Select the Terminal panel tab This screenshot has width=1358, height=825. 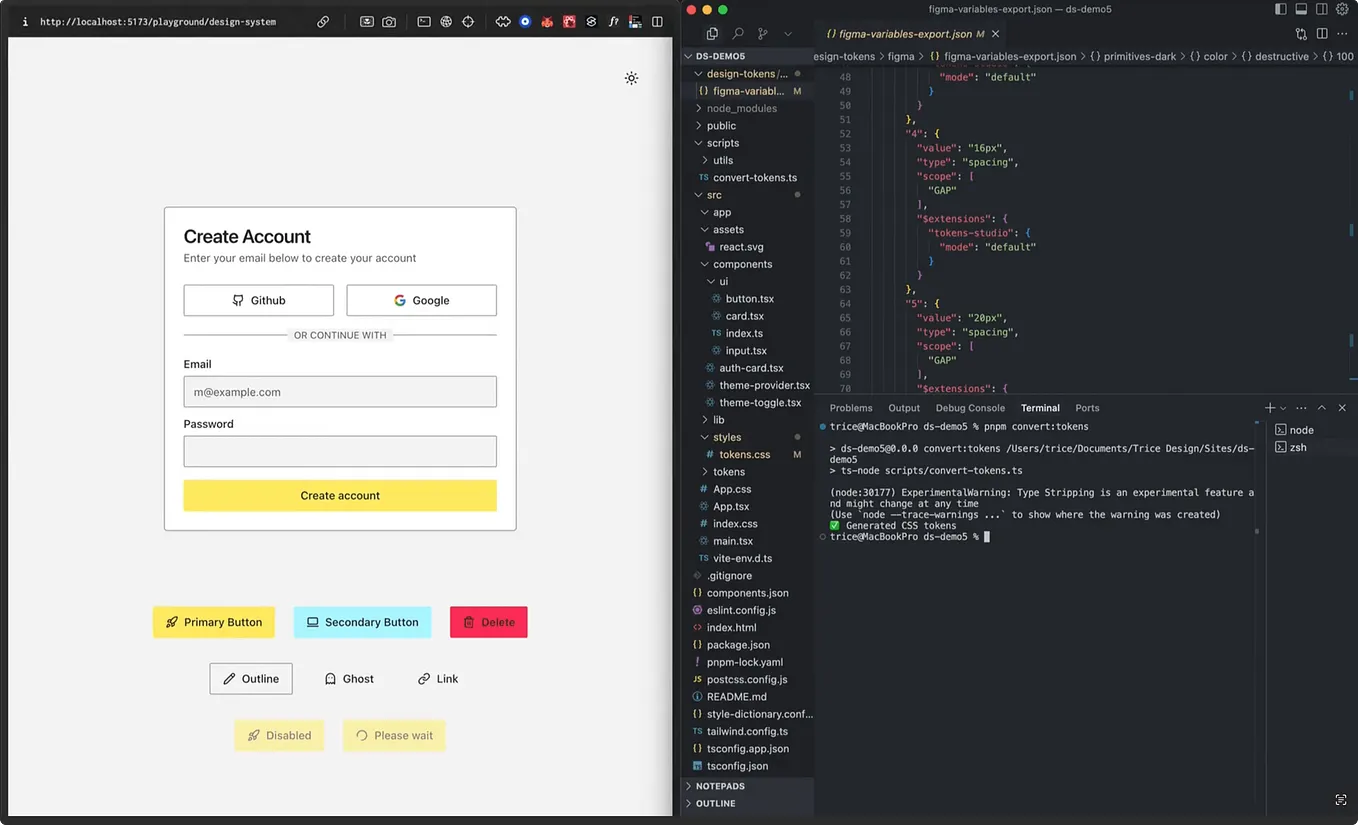click(x=1040, y=408)
